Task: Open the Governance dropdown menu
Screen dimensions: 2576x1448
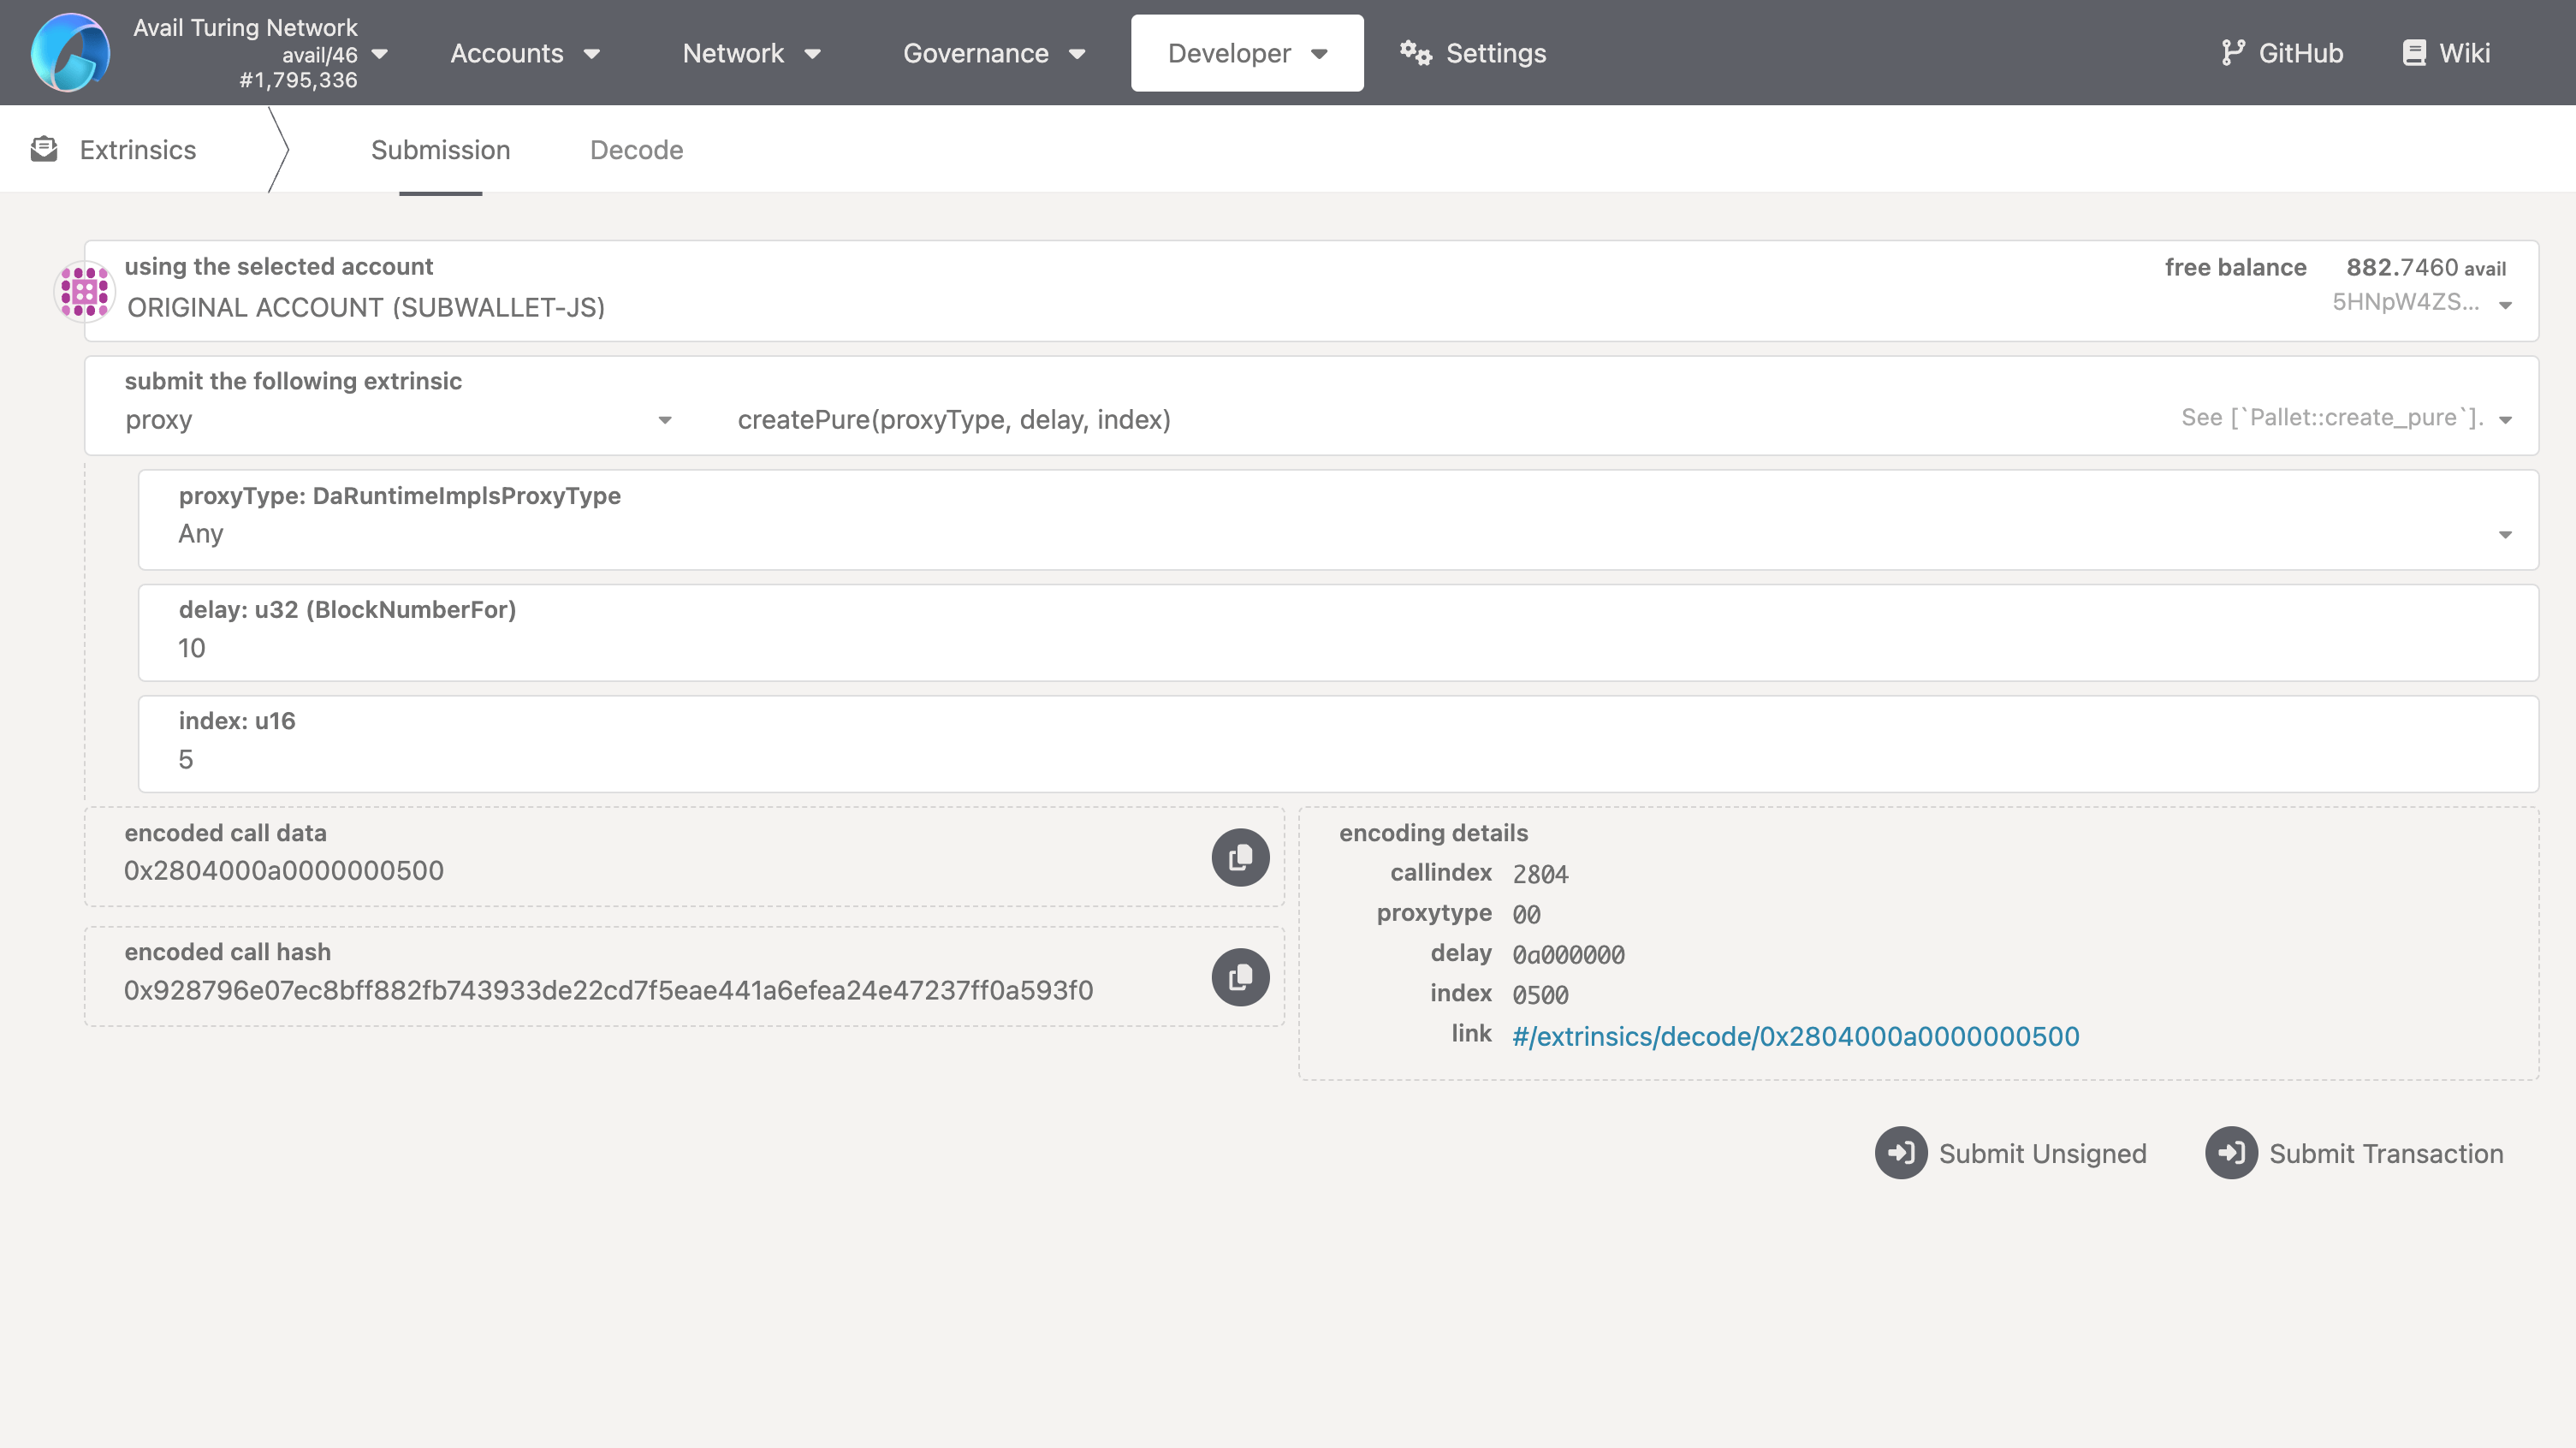Action: click(993, 53)
